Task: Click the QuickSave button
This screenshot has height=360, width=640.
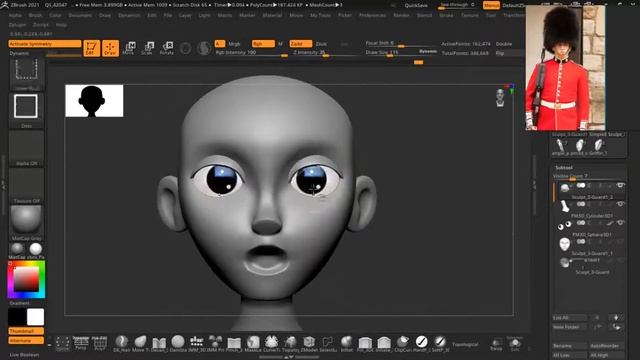Action: [416, 5]
